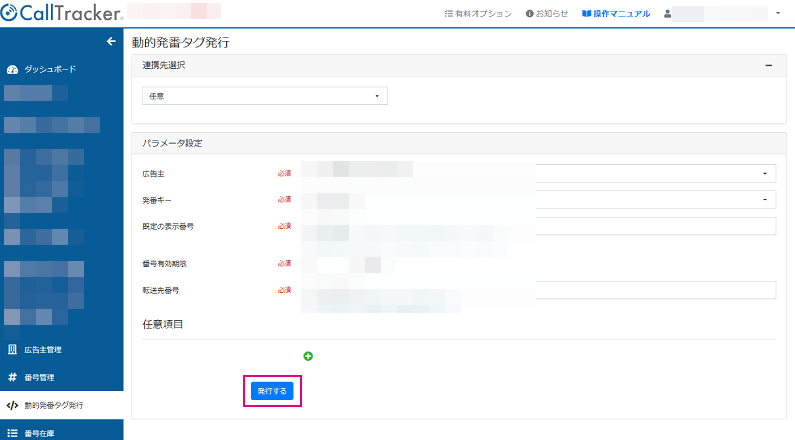
Task: Add an optional item with the green plus
Action: (308, 356)
